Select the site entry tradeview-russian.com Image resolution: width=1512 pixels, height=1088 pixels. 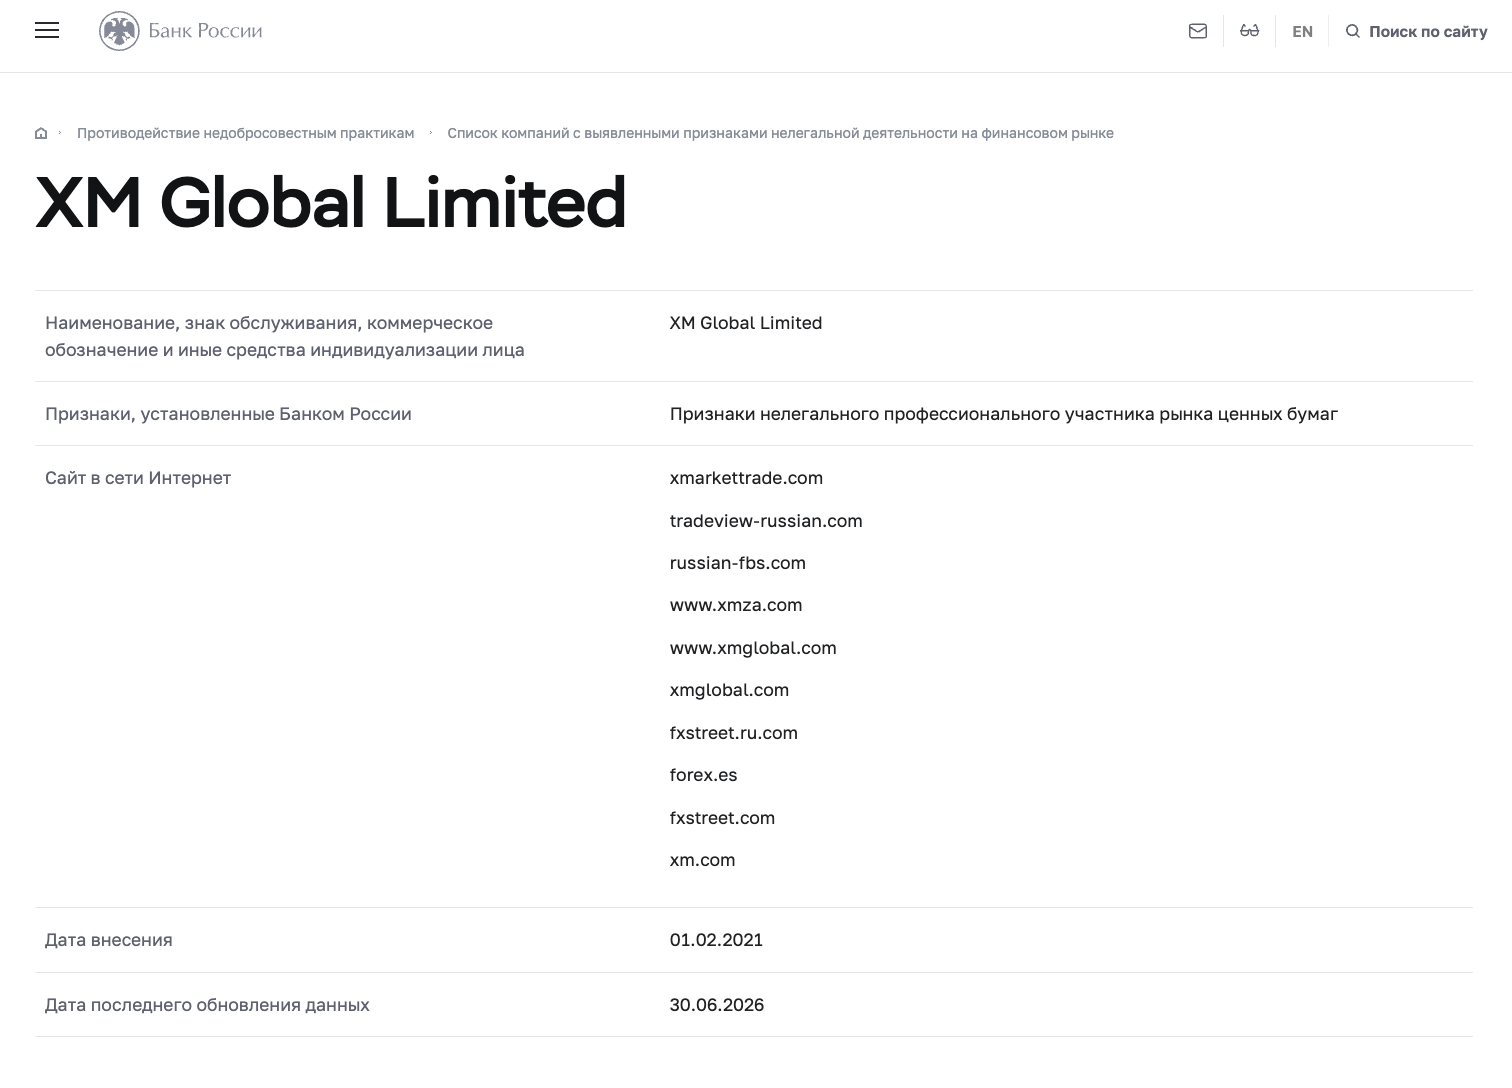766,521
